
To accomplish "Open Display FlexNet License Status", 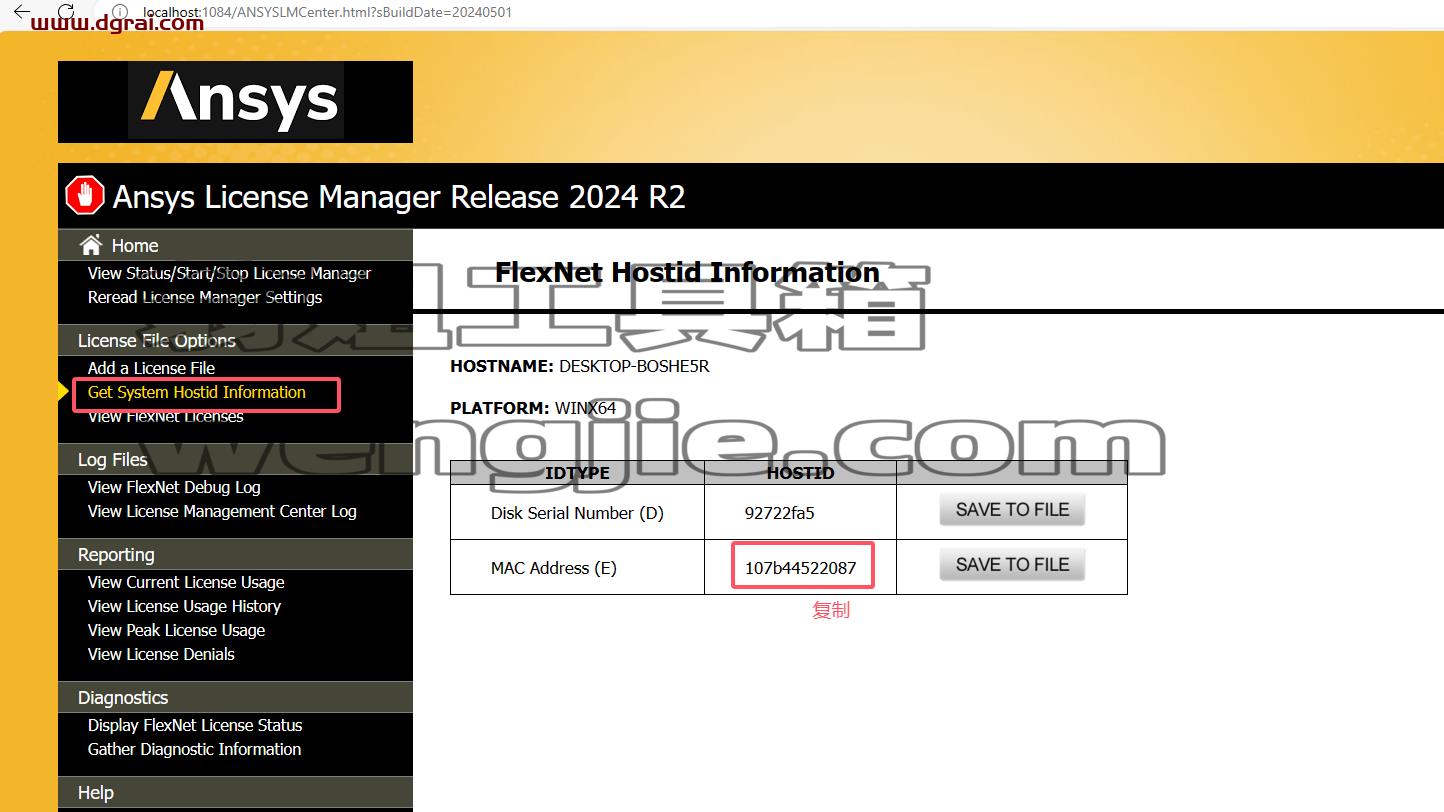I will tap(195, 725).
